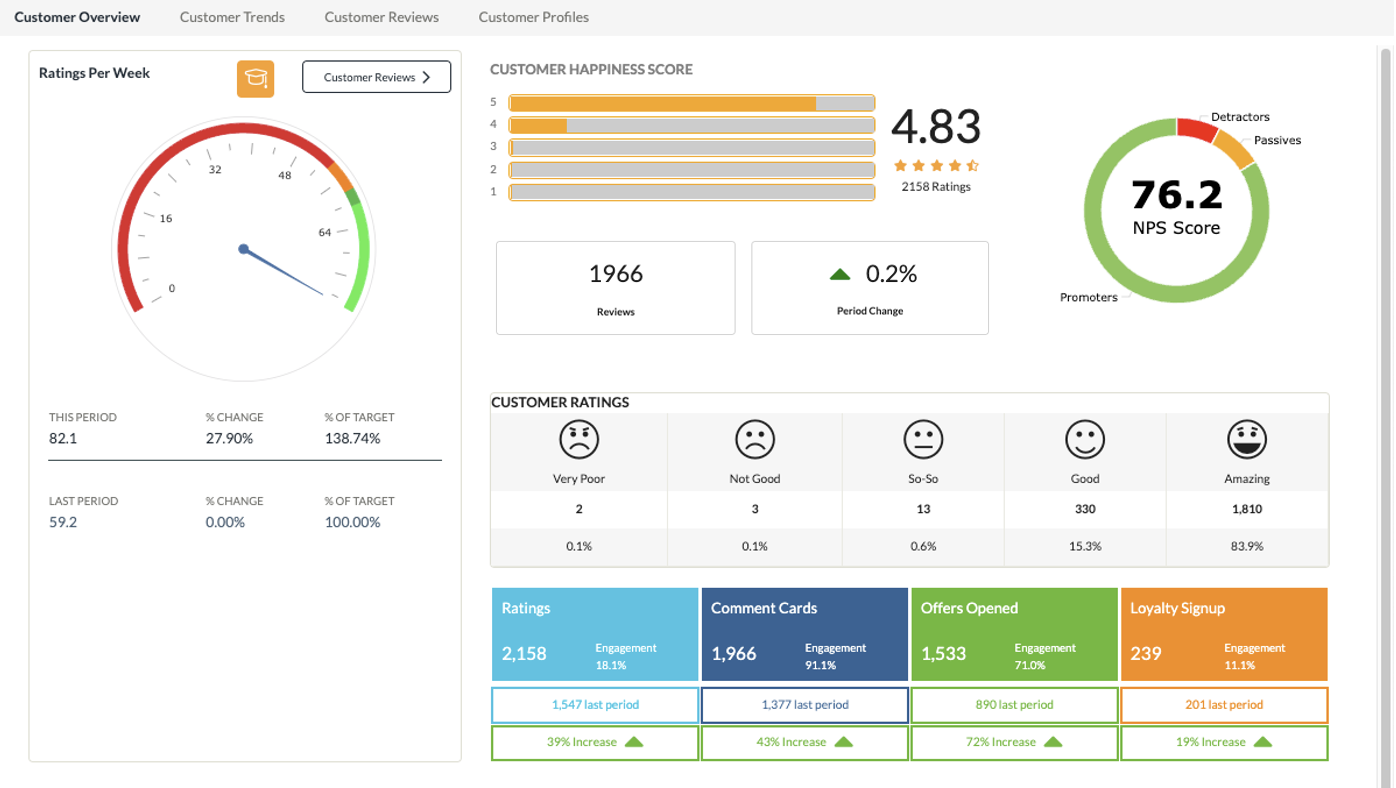The width and height of the screenshot is (1396, 788).
Task: Click the orange graduation cap icon
Action: (255, 78)
